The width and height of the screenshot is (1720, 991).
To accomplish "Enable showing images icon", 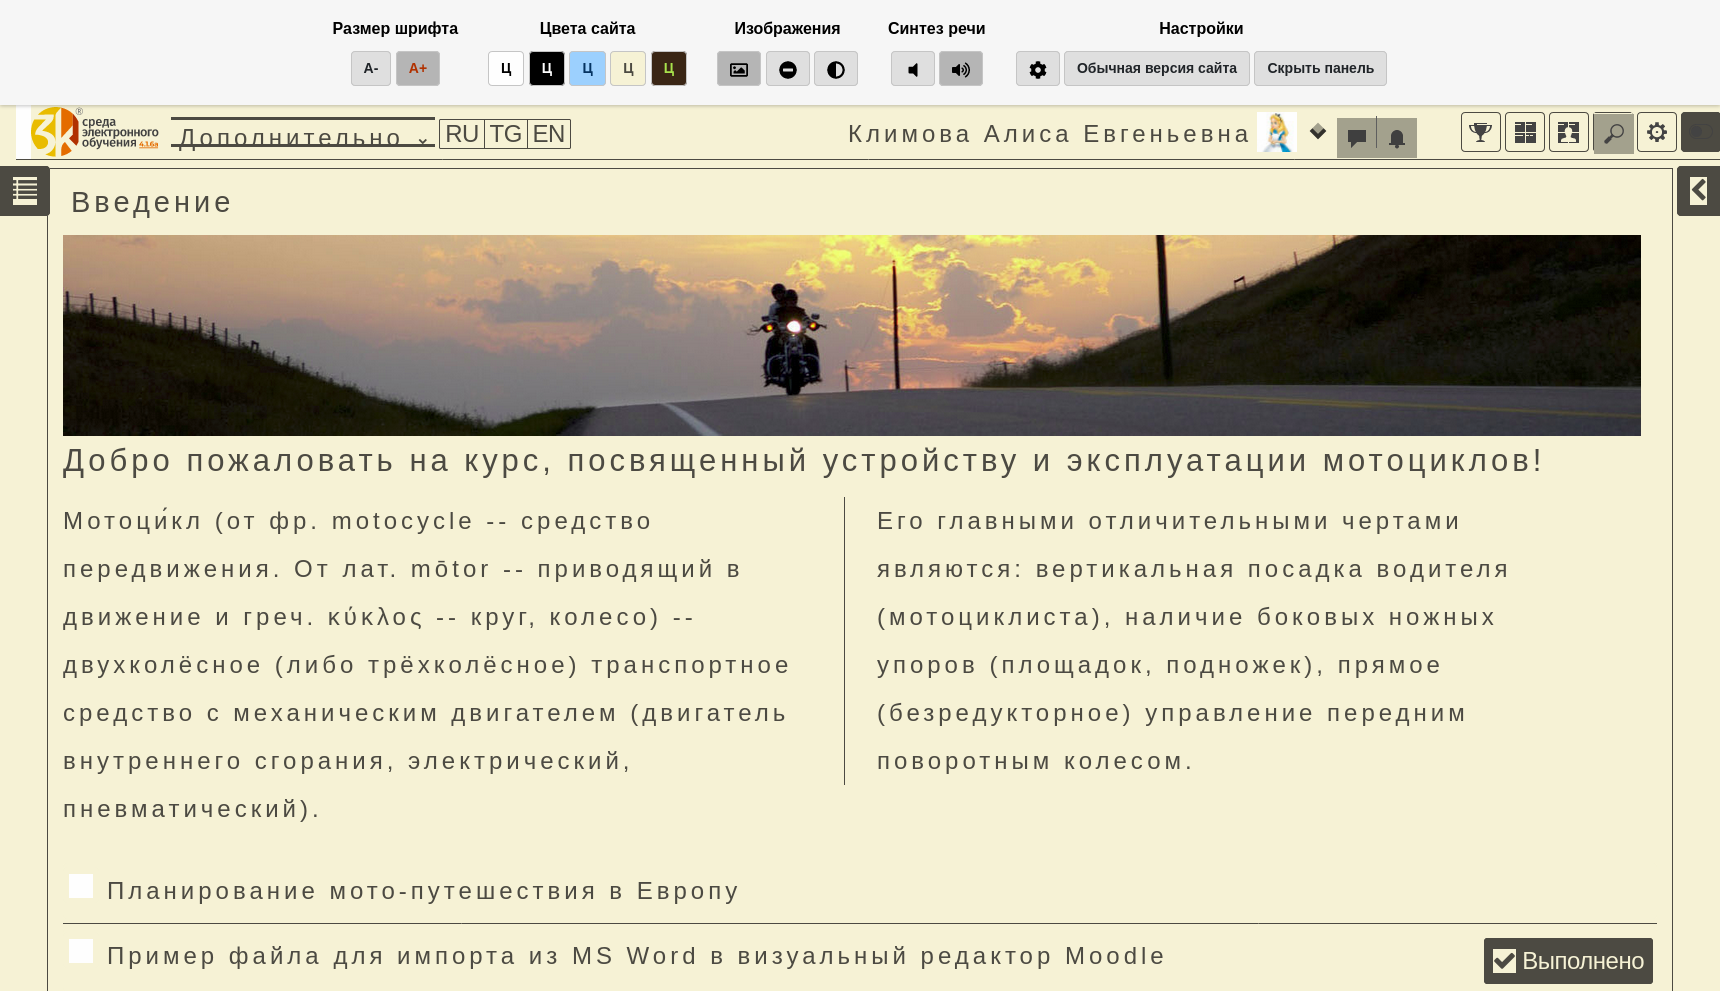I will [739, 69].
